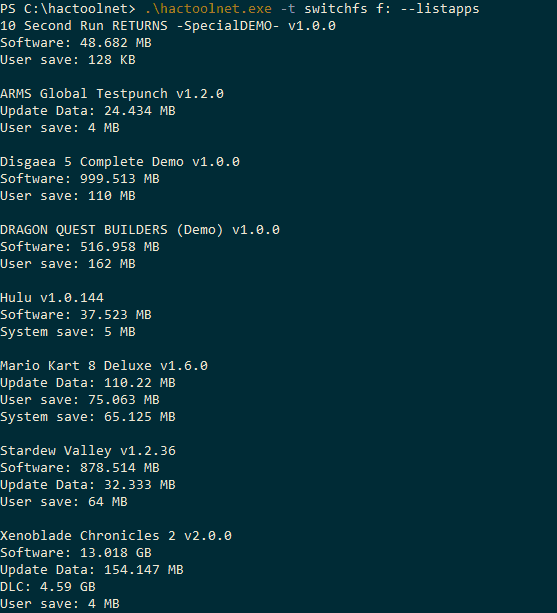
Task: Click the DLC: 4.59 GB line
Action: pos(48,587)
